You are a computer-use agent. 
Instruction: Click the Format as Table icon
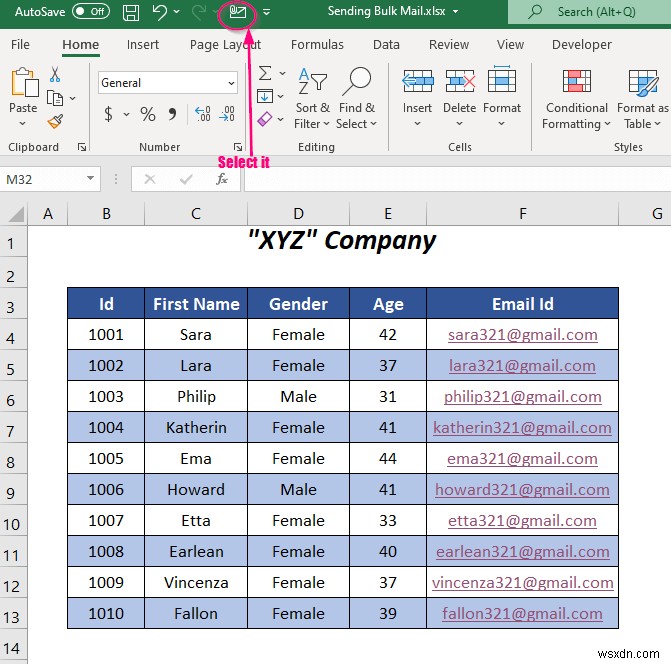pos(643,82)
